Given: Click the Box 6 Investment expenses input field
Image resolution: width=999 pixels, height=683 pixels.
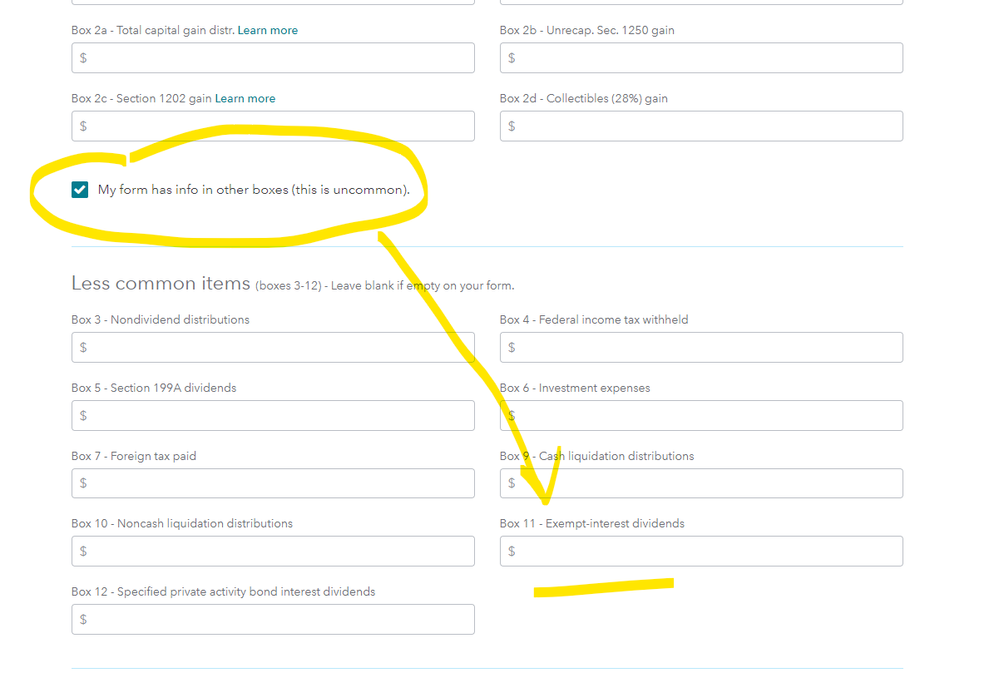Looking at the screenshot, I should click(x=701, y=416).
